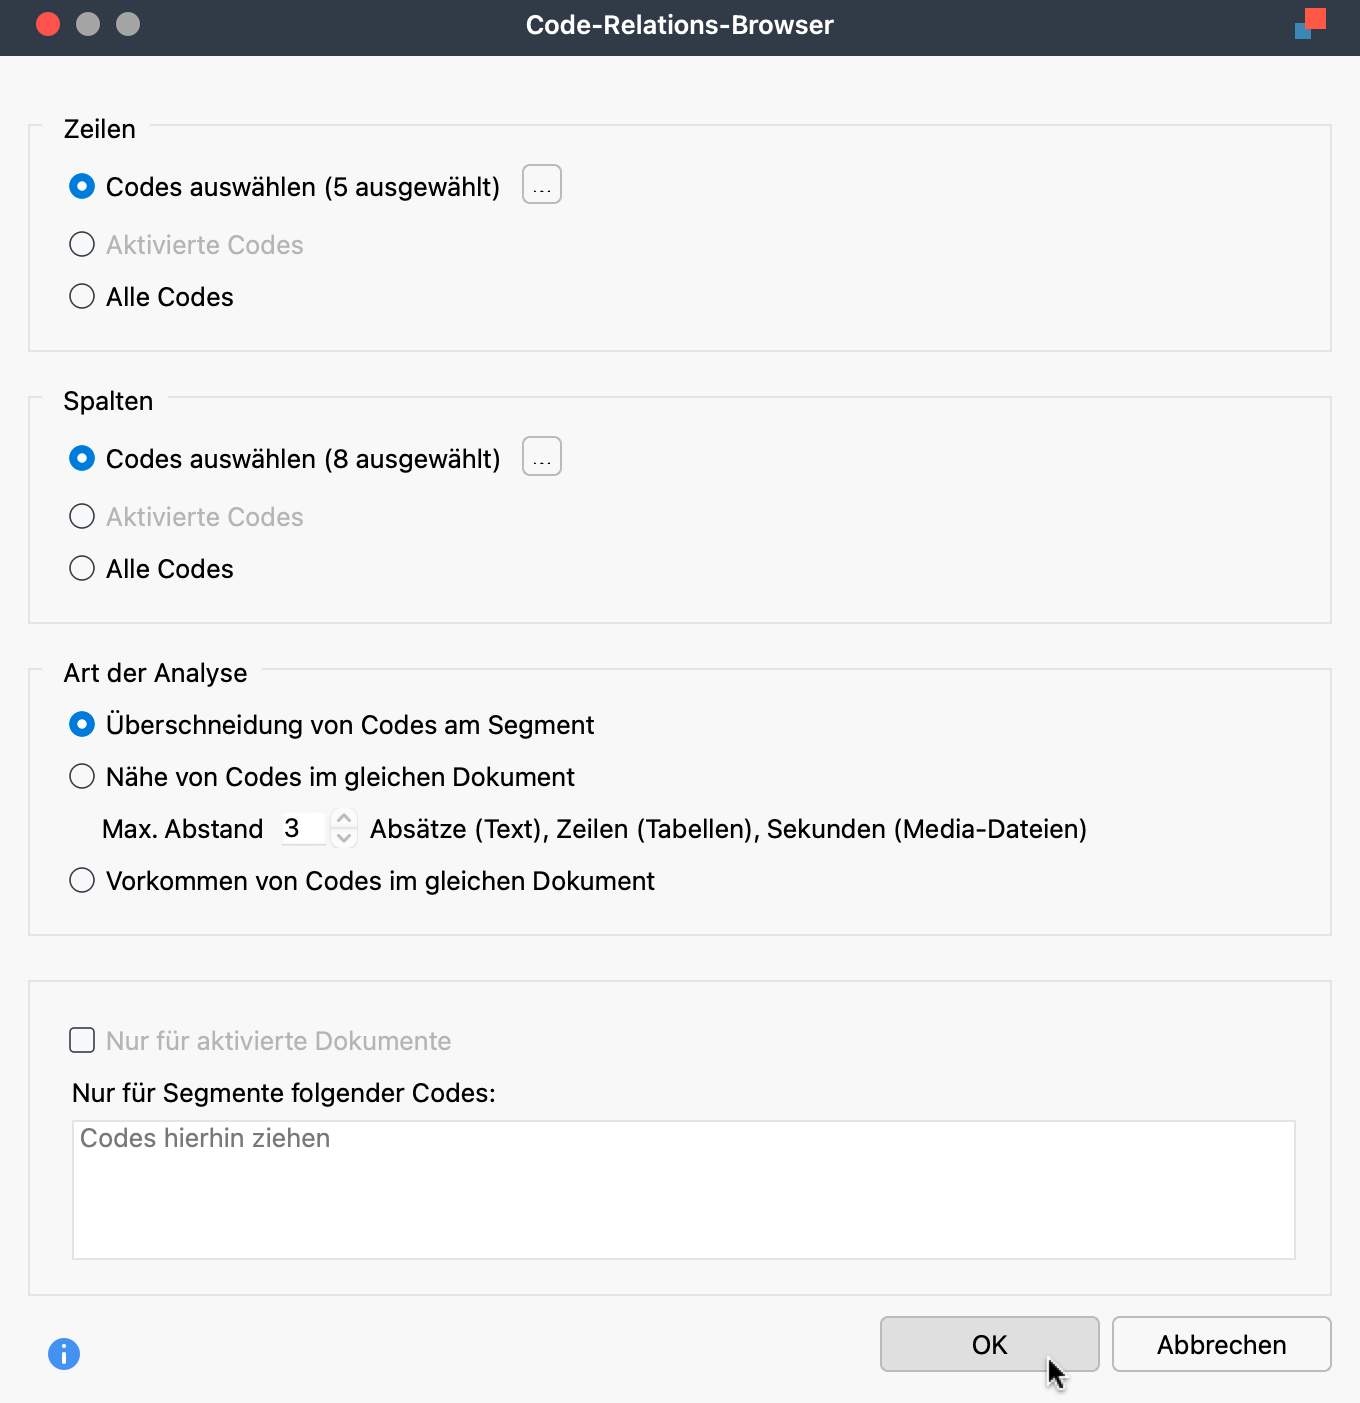
Task: Open code picker ellipsis button in Spalten
Action: click(x=542, y=457)
